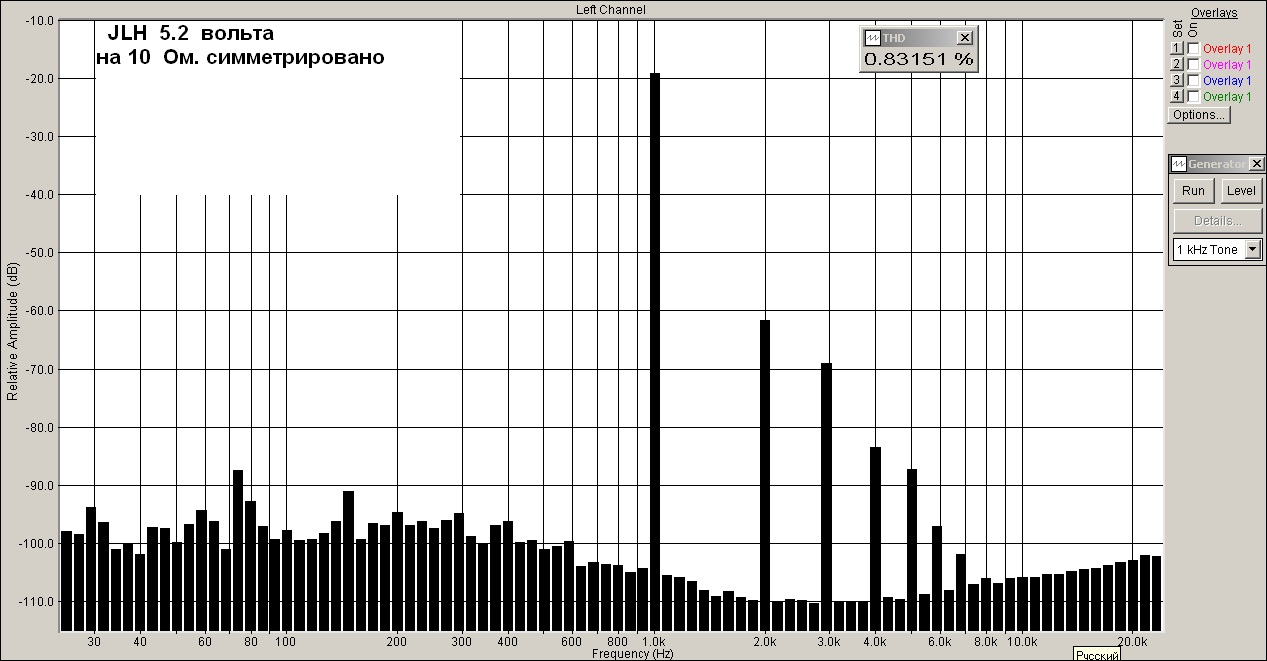
Task: Click the Frequency (Hz) axis label
Action: click(x=632, y=654)
